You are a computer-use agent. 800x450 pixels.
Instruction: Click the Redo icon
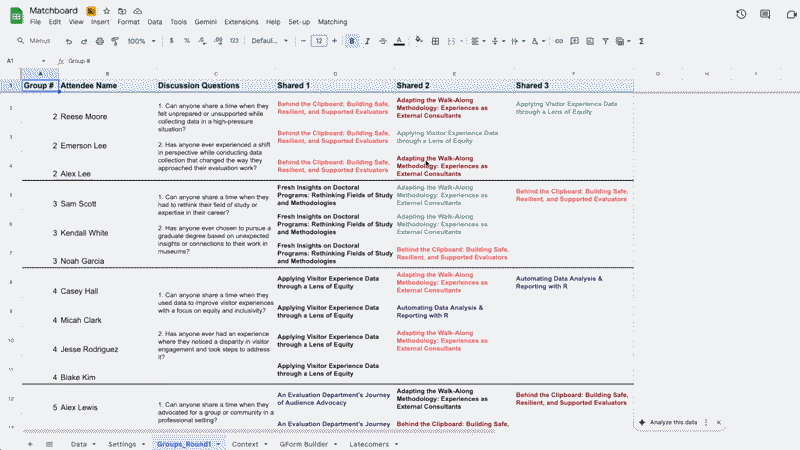[x=84, y=41]
